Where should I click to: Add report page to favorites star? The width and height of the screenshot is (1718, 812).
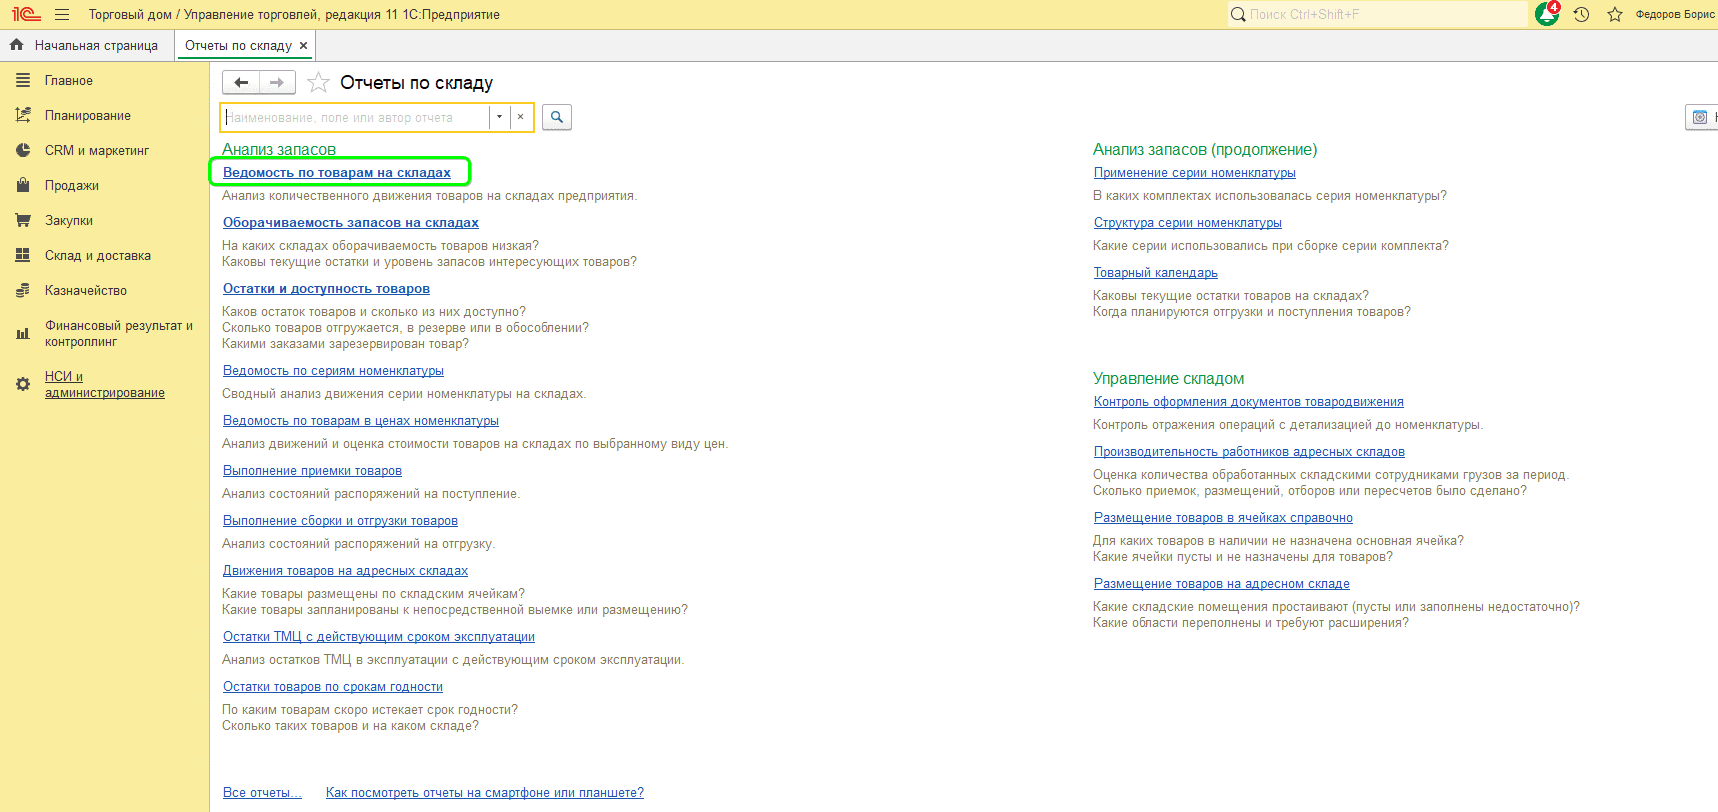click(318, 83)
